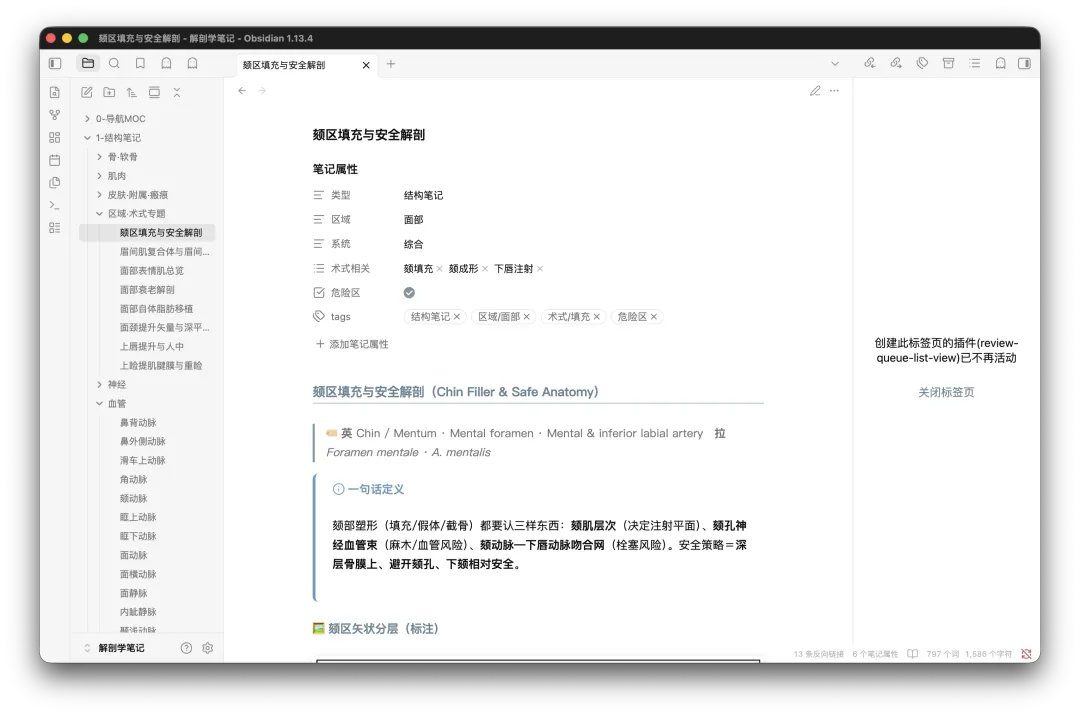1080x715 pixels.
Task: Remove the 颏填充 value from 术式相关
Action: point(439,269)
